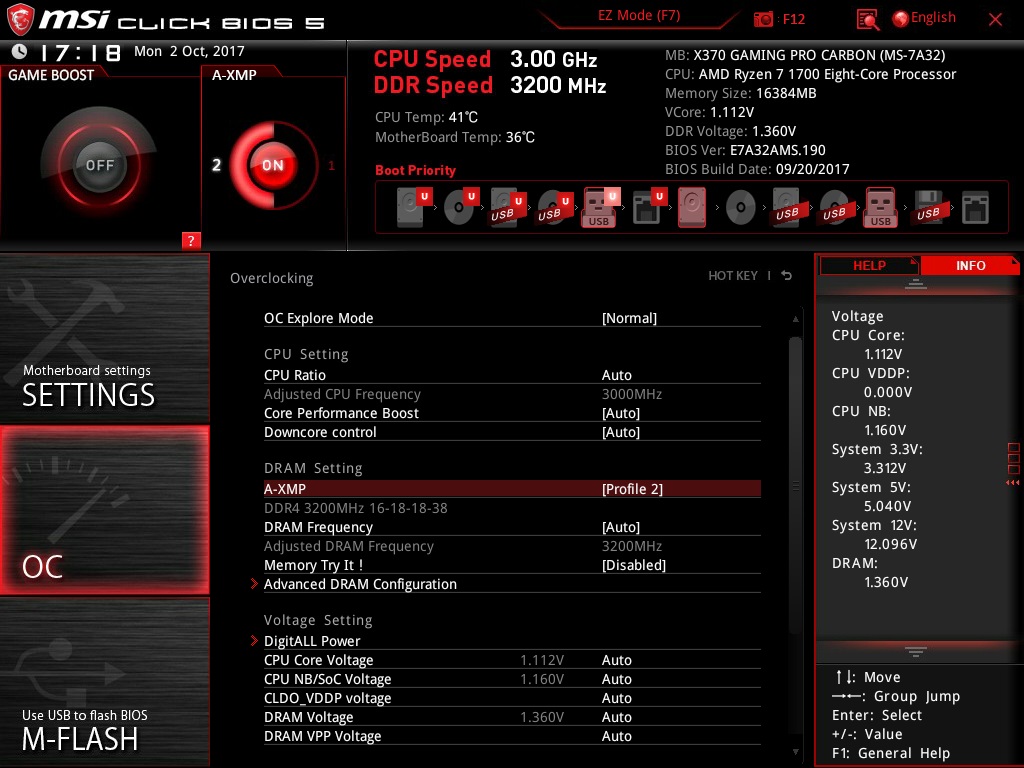Image resolution: width=1024 pixels, height=768 pixels.
Task: Click the red triple-arrow icon on right edge
Action: tap(1013, 483)
